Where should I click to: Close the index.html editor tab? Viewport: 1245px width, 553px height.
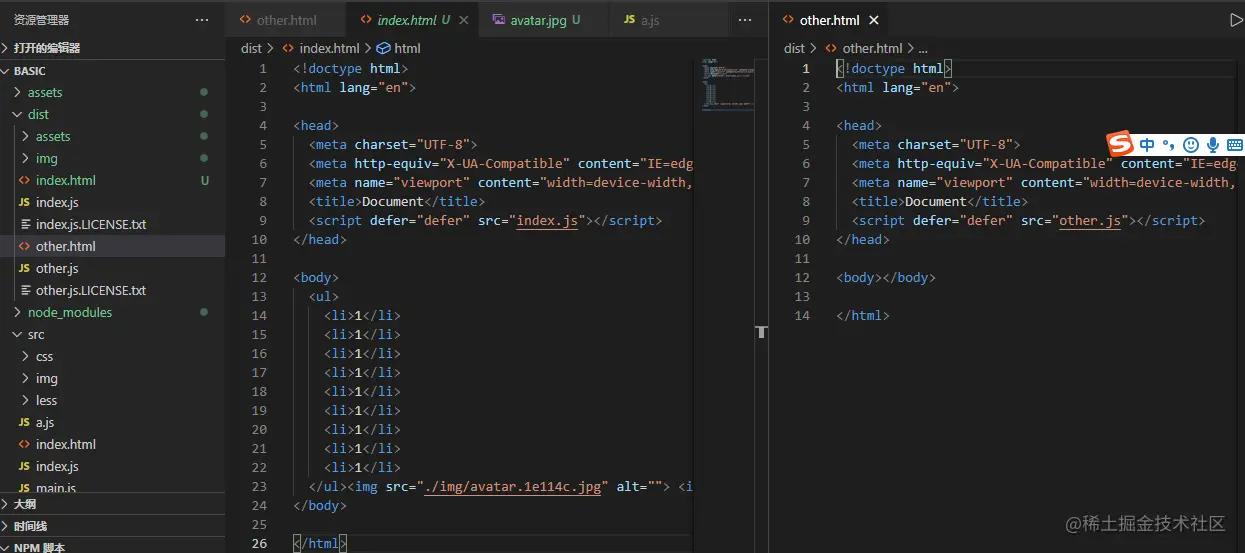[x=464, y=20]
